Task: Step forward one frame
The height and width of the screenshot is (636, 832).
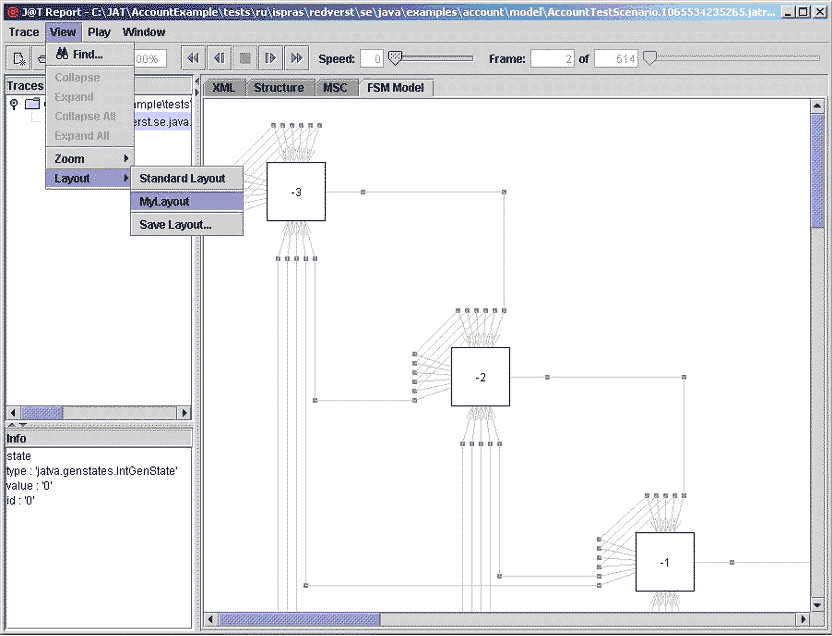Action: [x=270, y=59]
